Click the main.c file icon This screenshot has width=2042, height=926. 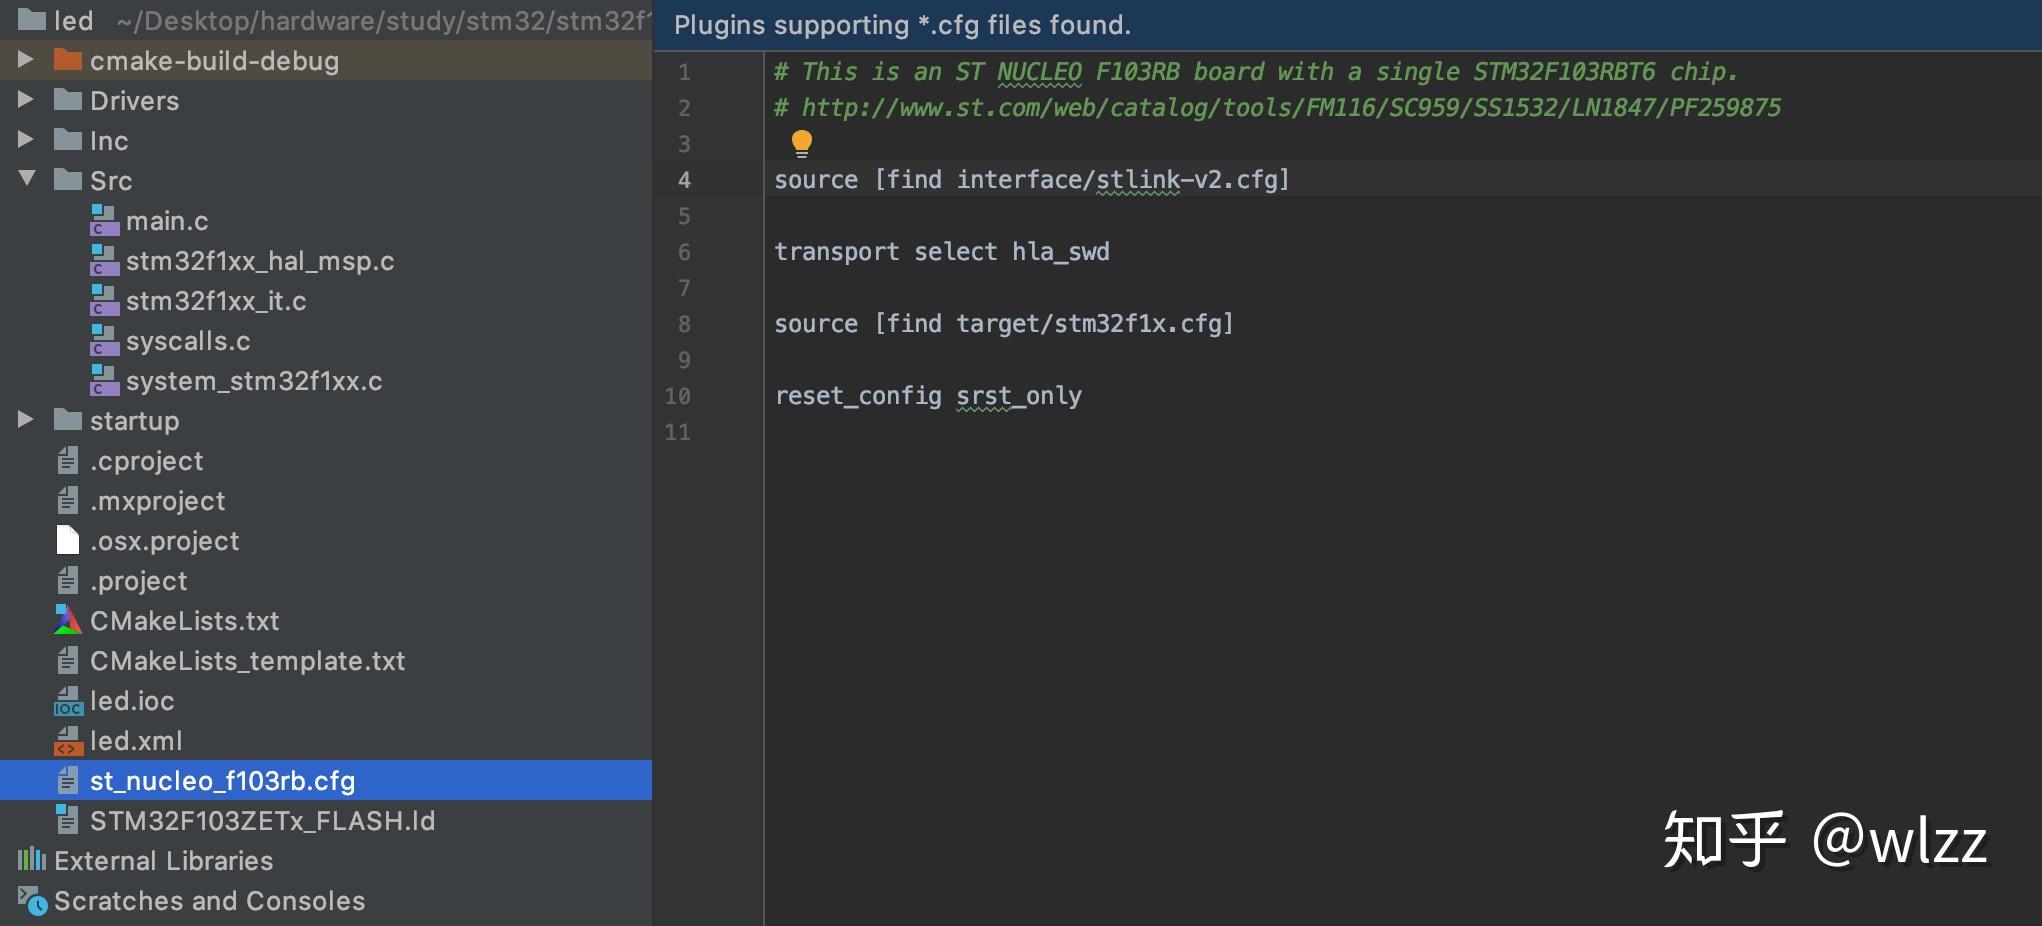point(104,220)
